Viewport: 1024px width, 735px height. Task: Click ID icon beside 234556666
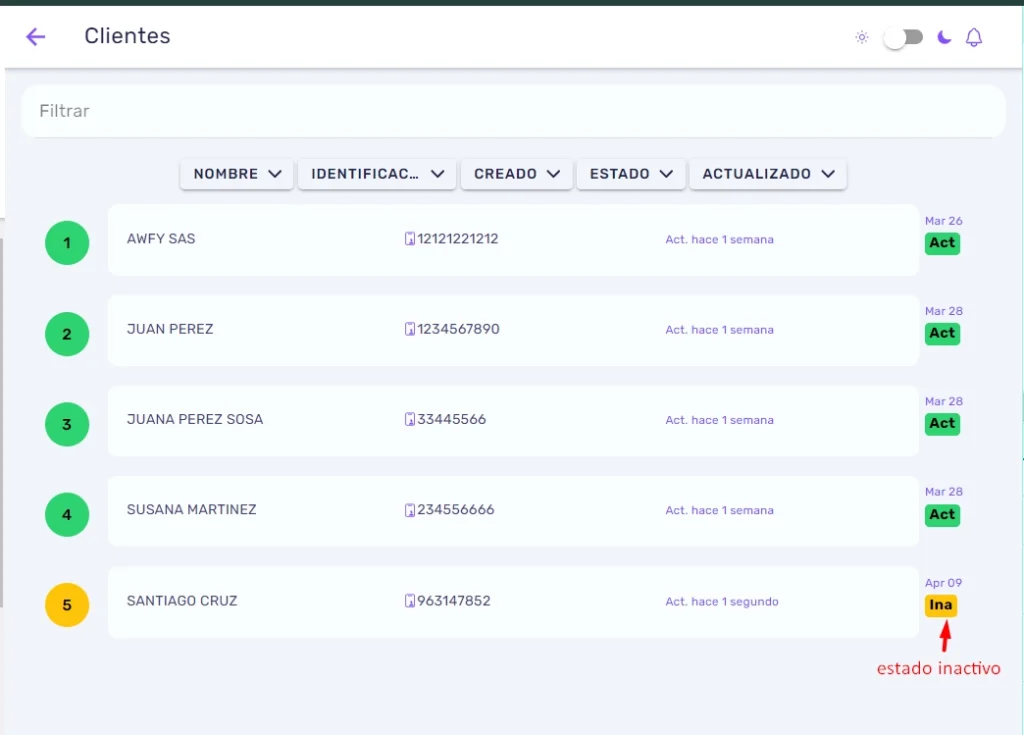click(x=409, y=510)
